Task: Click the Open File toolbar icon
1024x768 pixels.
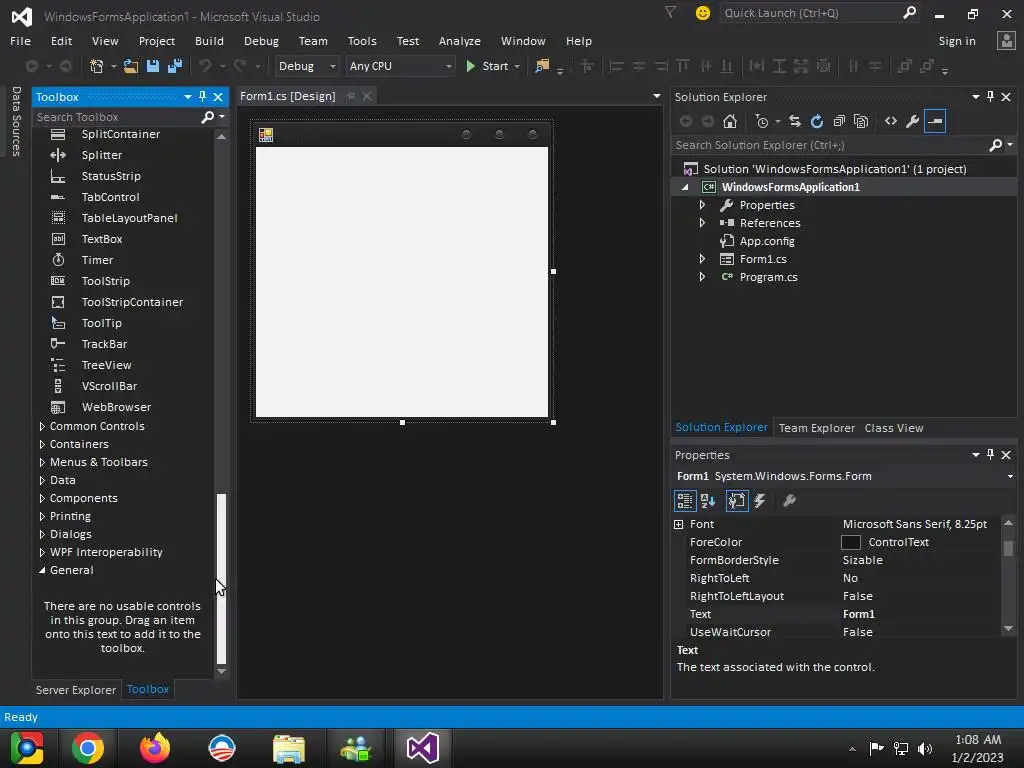Action: (x=131, y=66)
